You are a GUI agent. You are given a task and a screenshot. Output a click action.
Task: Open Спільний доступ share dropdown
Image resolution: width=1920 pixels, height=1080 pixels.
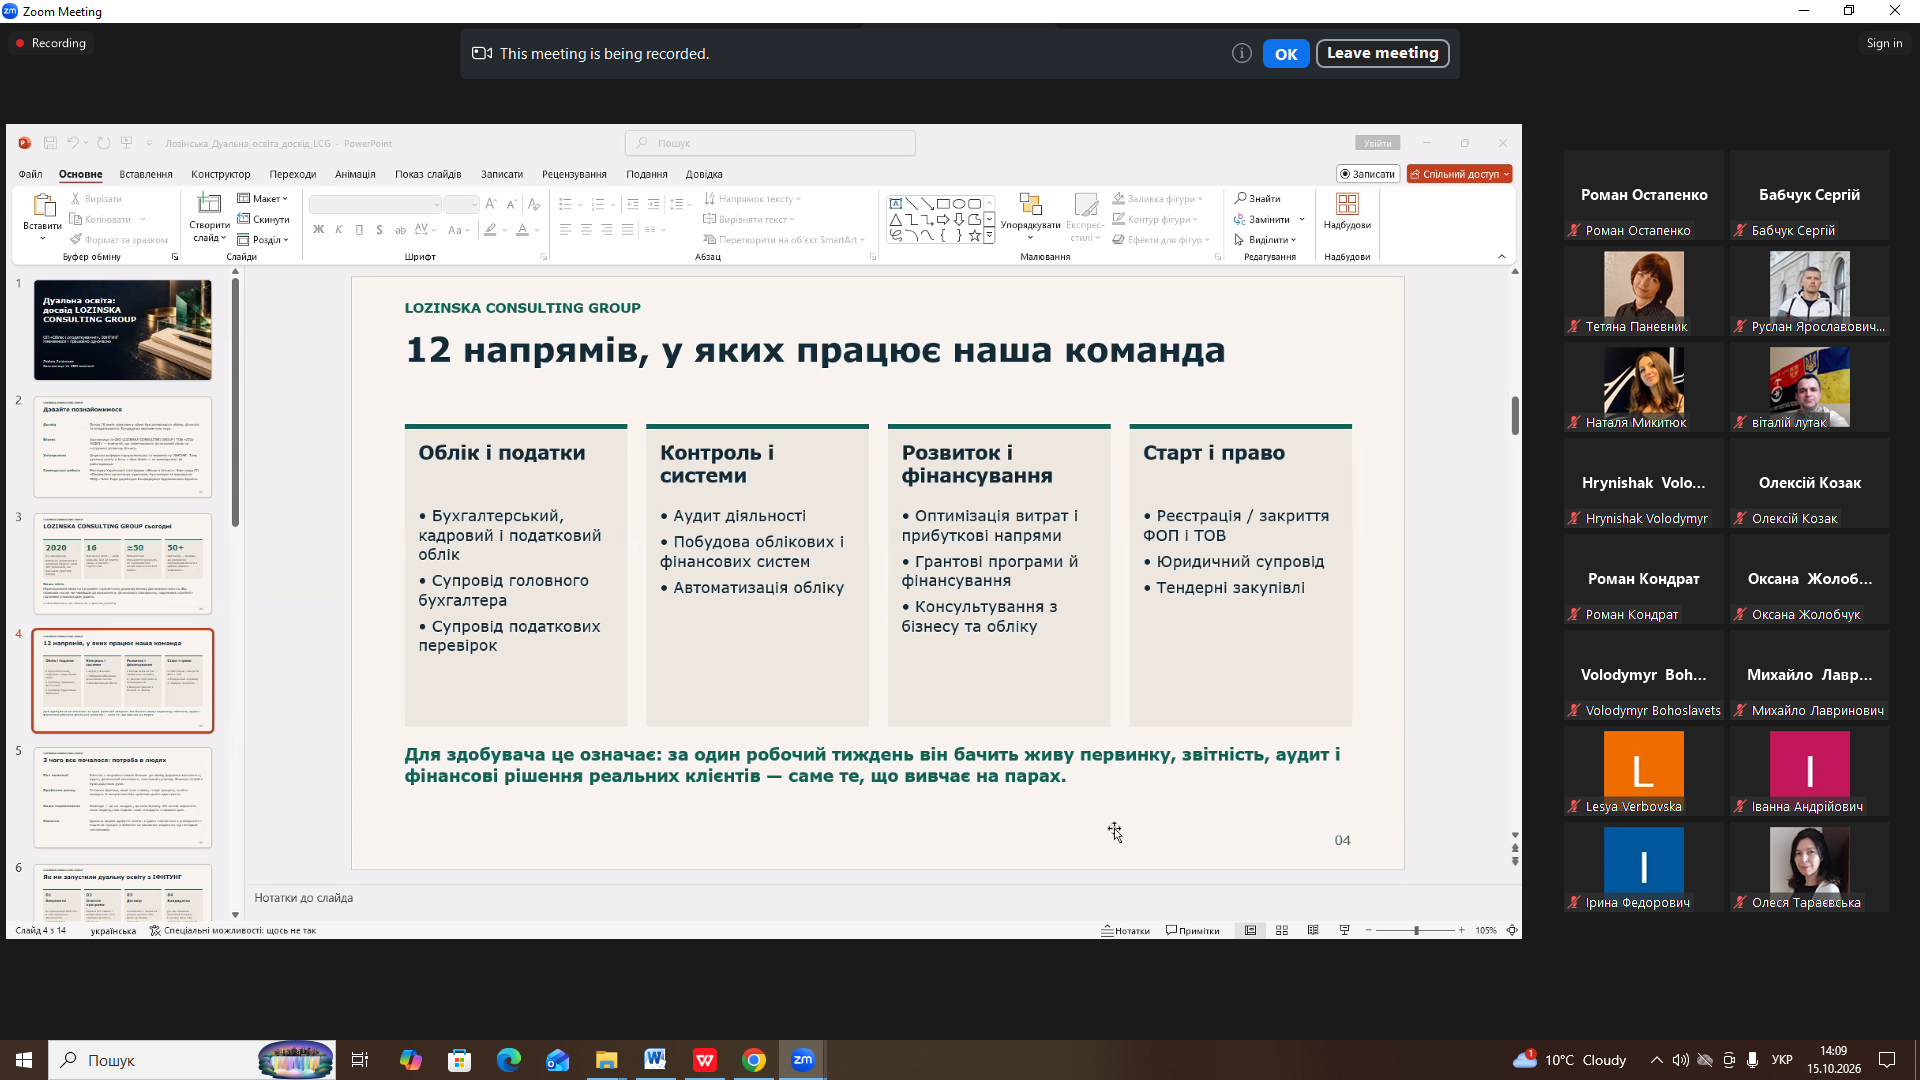pyautogui.click(x=1459, y=174)
